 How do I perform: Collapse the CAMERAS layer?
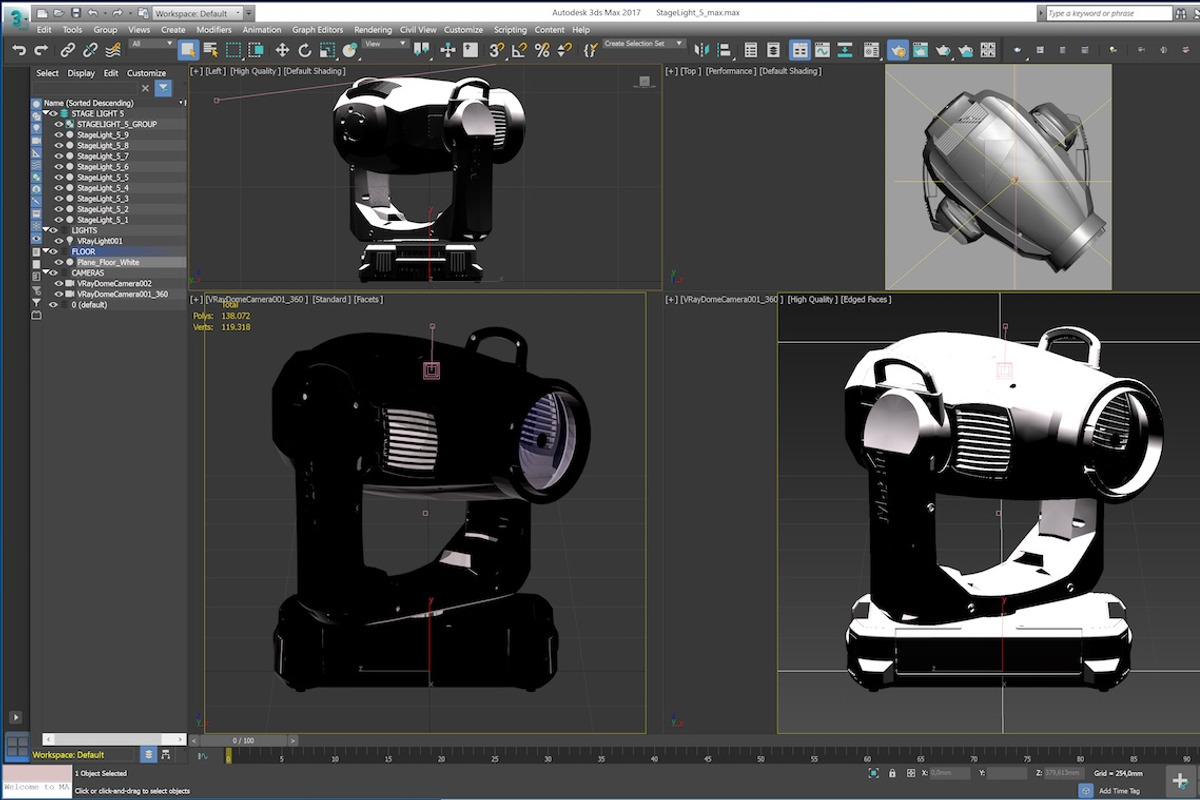point(46,273)
